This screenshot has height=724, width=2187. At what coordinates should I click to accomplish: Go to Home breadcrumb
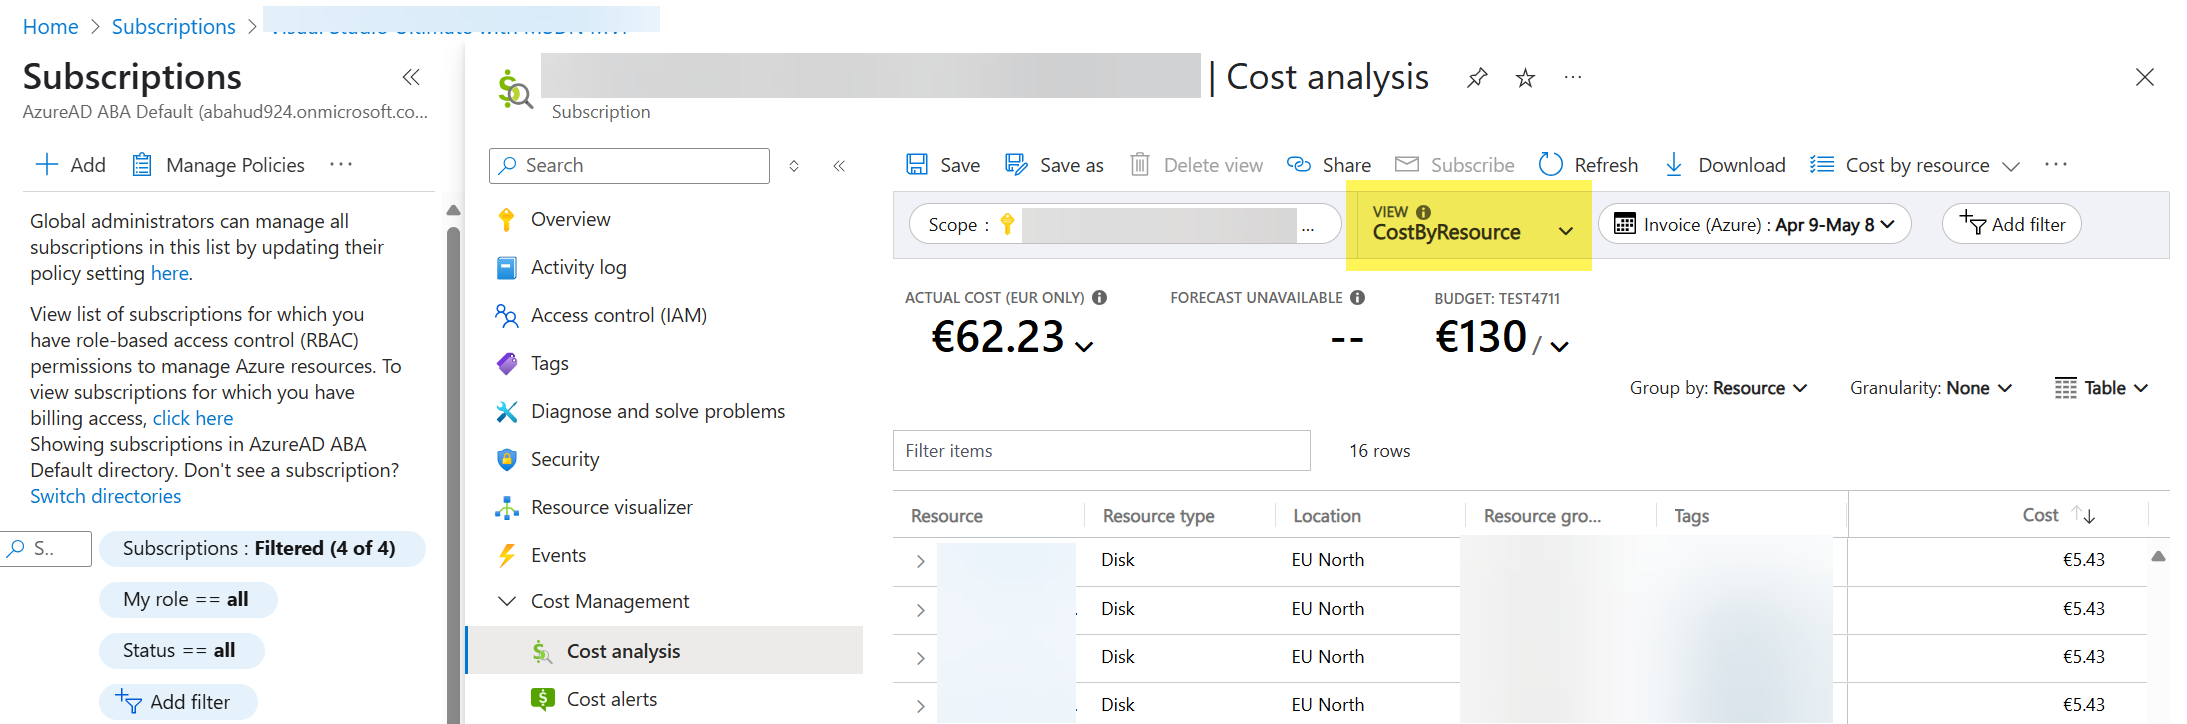tap(50, 27)
